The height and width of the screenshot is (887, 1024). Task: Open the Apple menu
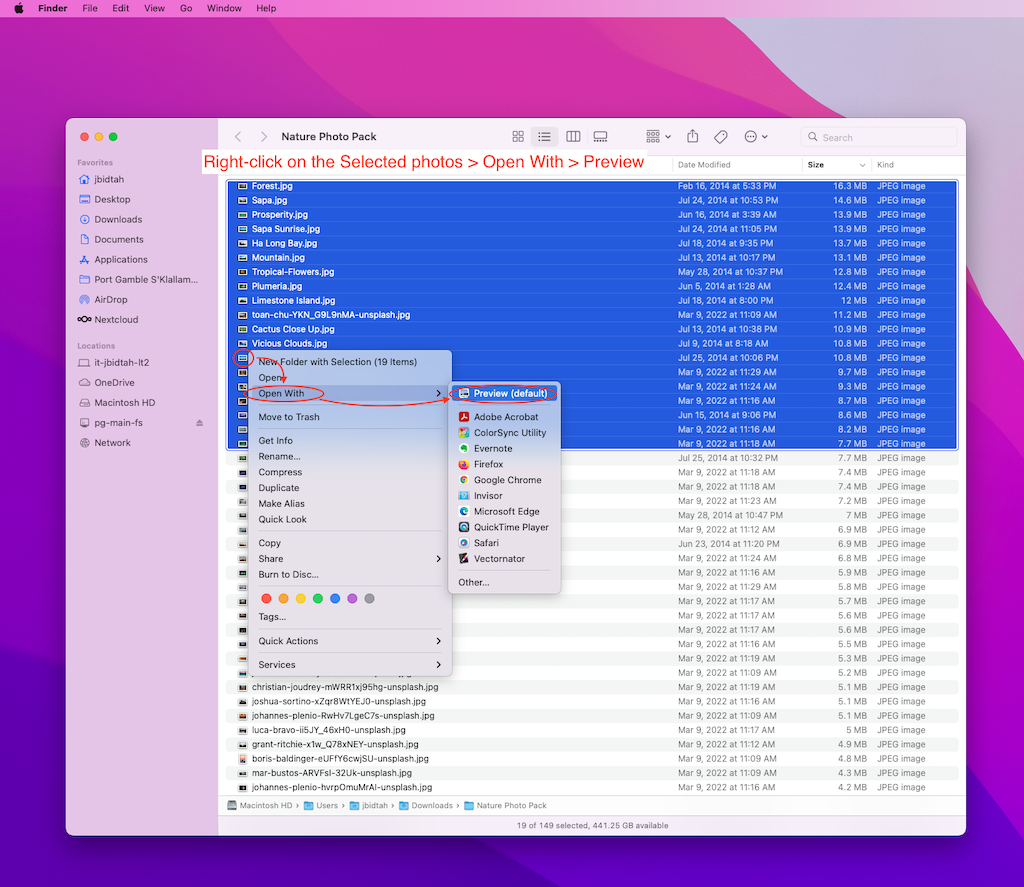coord(19,8)
